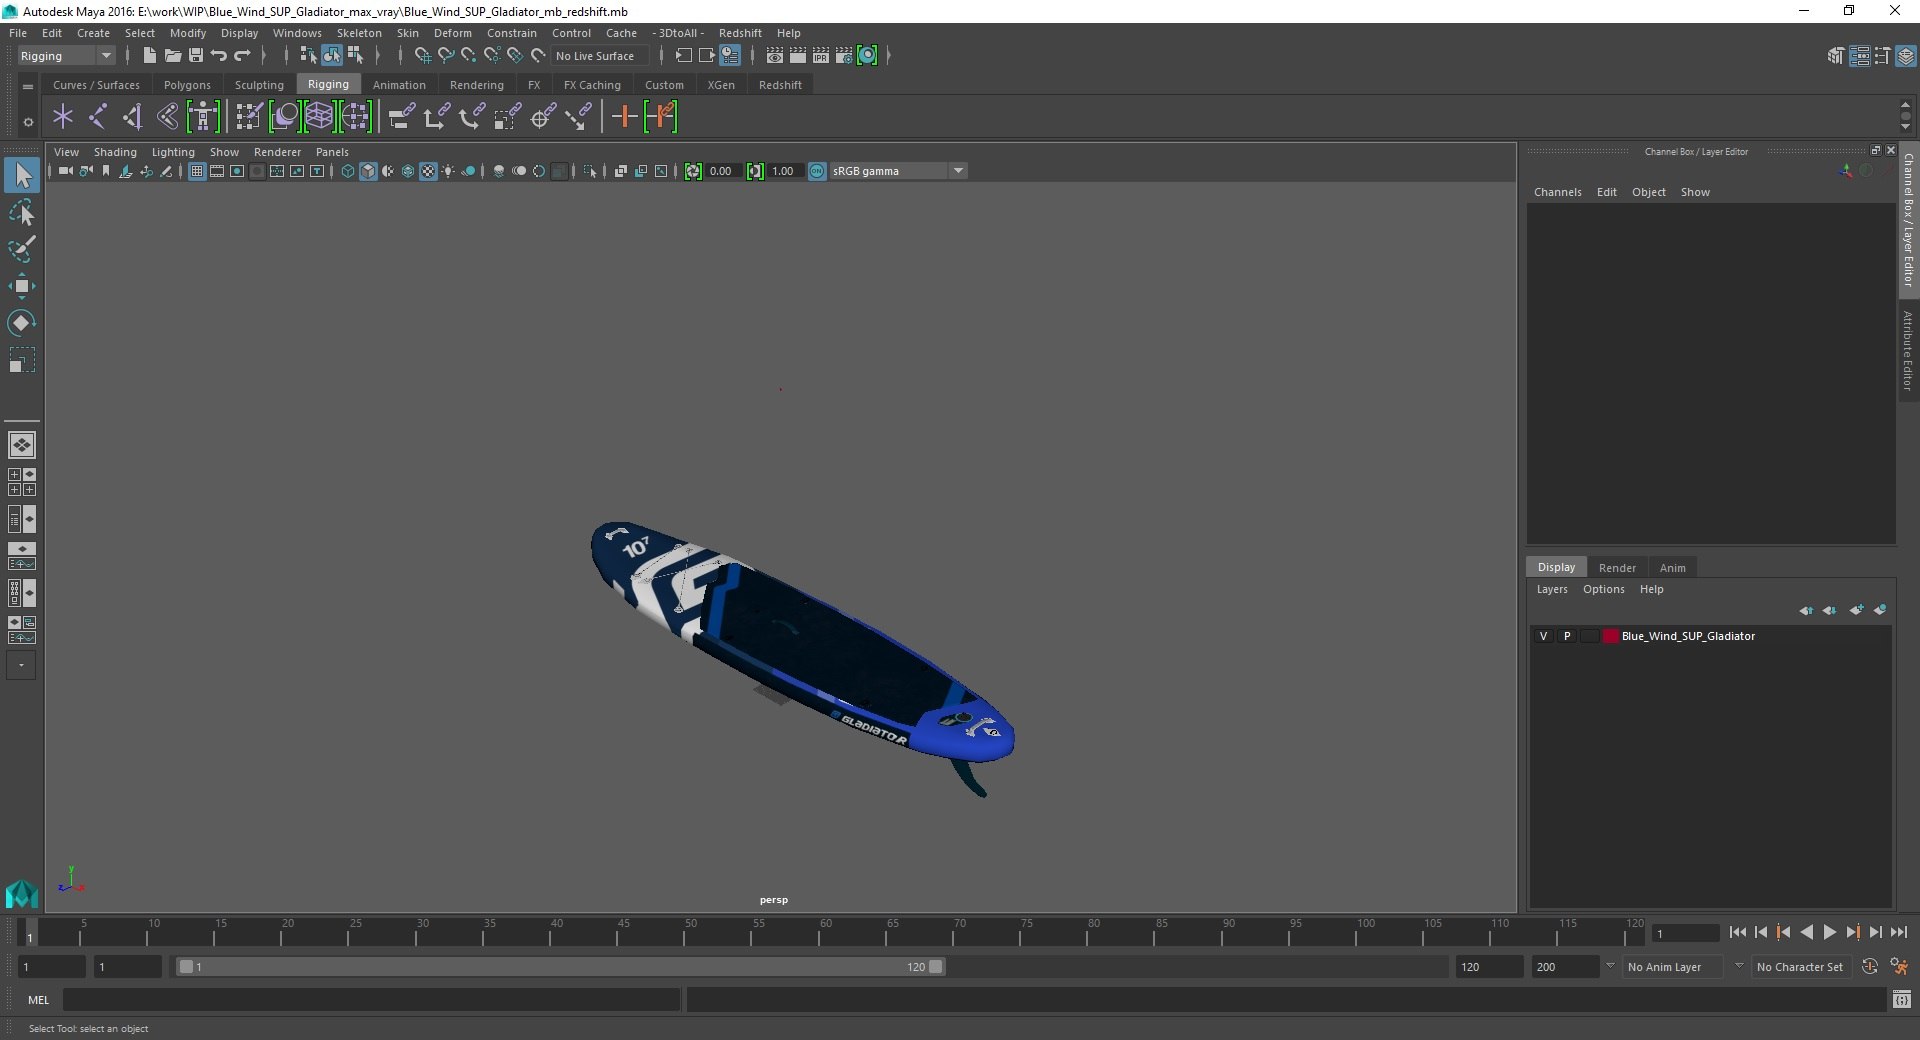Select the Lasso Select tool in toolbox
The width and height of the screenshot is (1920, 1040).
22,212
